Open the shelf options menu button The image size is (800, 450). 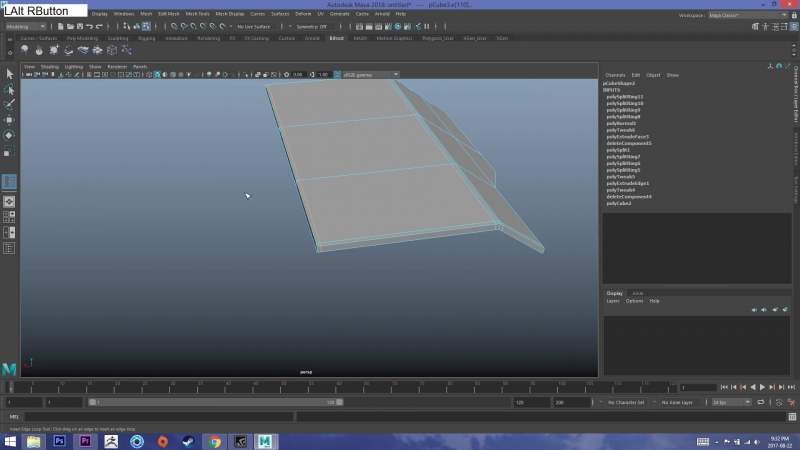9,52
